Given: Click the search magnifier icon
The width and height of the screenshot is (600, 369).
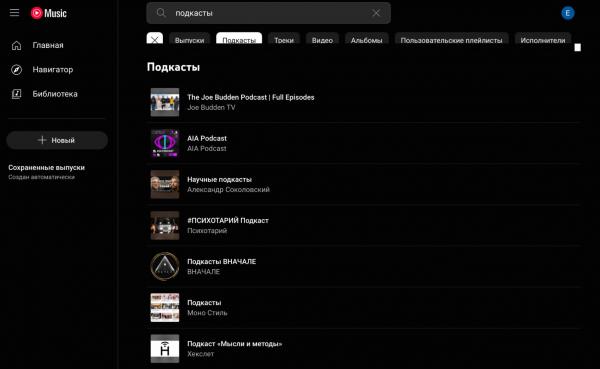Looking at the screenshot, I should point(161,13).
